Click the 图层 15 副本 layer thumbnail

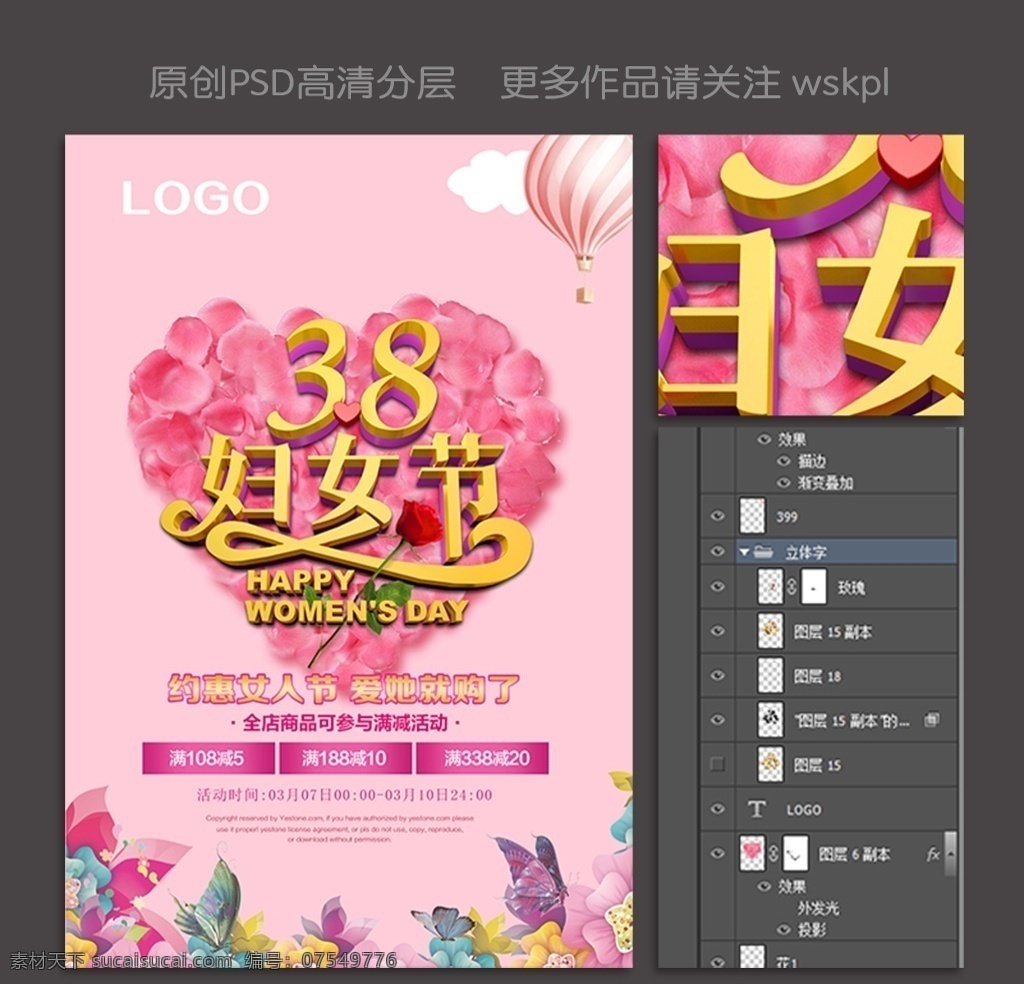pyautogui.click(x=771, y=631)
